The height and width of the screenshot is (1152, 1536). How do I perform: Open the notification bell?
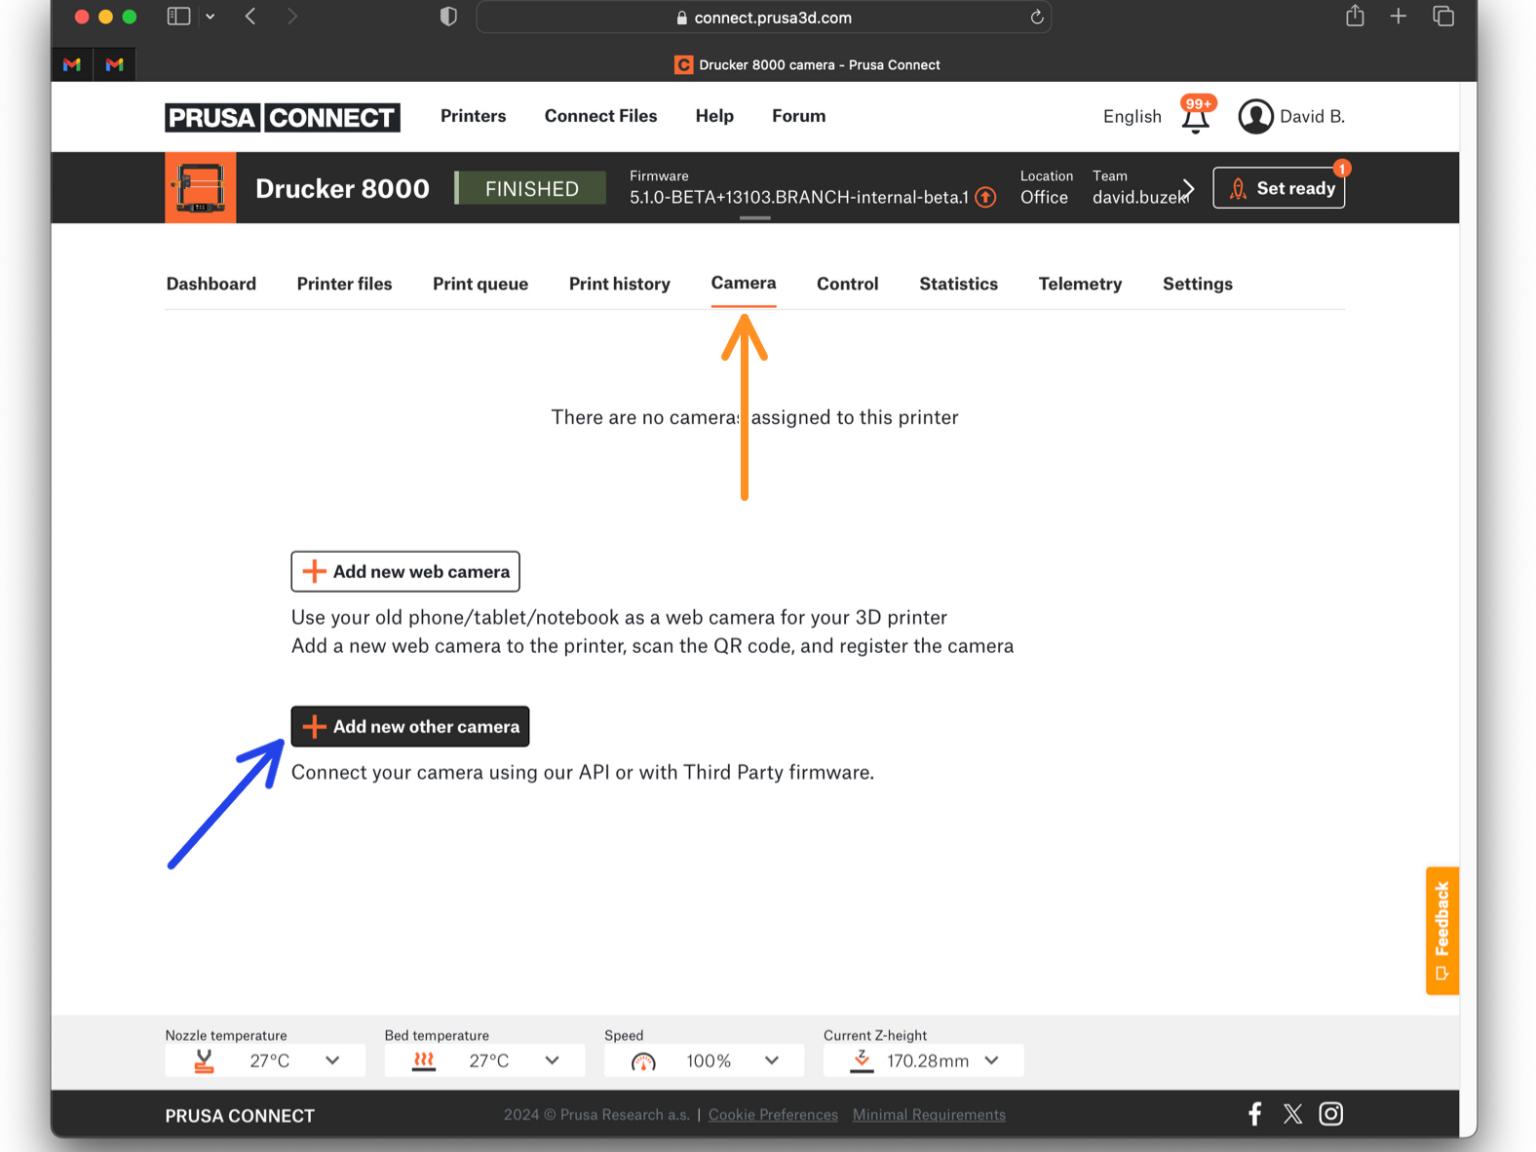click(1195, 117)
